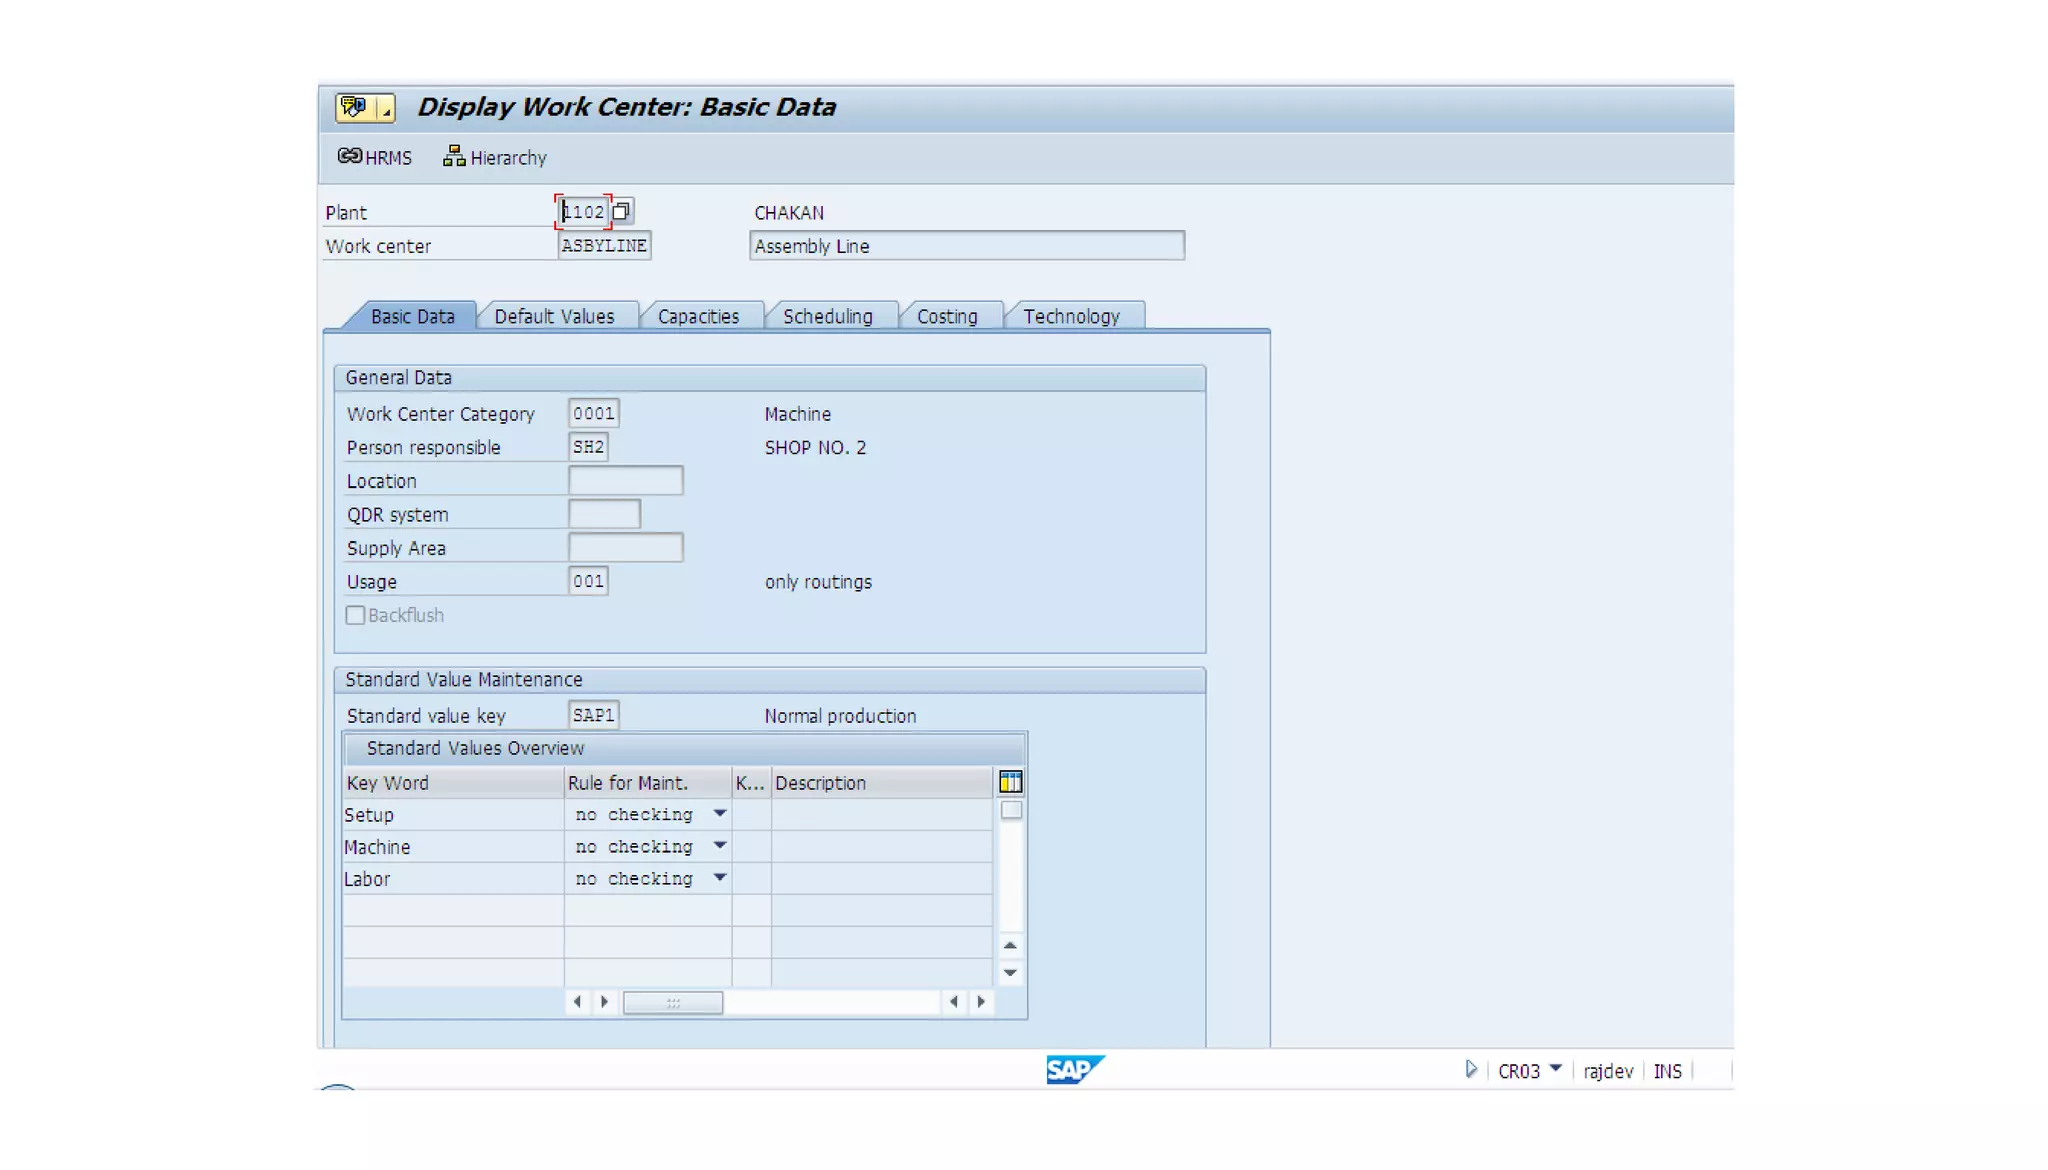The width and height of the screenshot is (2048, 1170).
Task: Switch to the Capacities tab
Action: point(698,316)
